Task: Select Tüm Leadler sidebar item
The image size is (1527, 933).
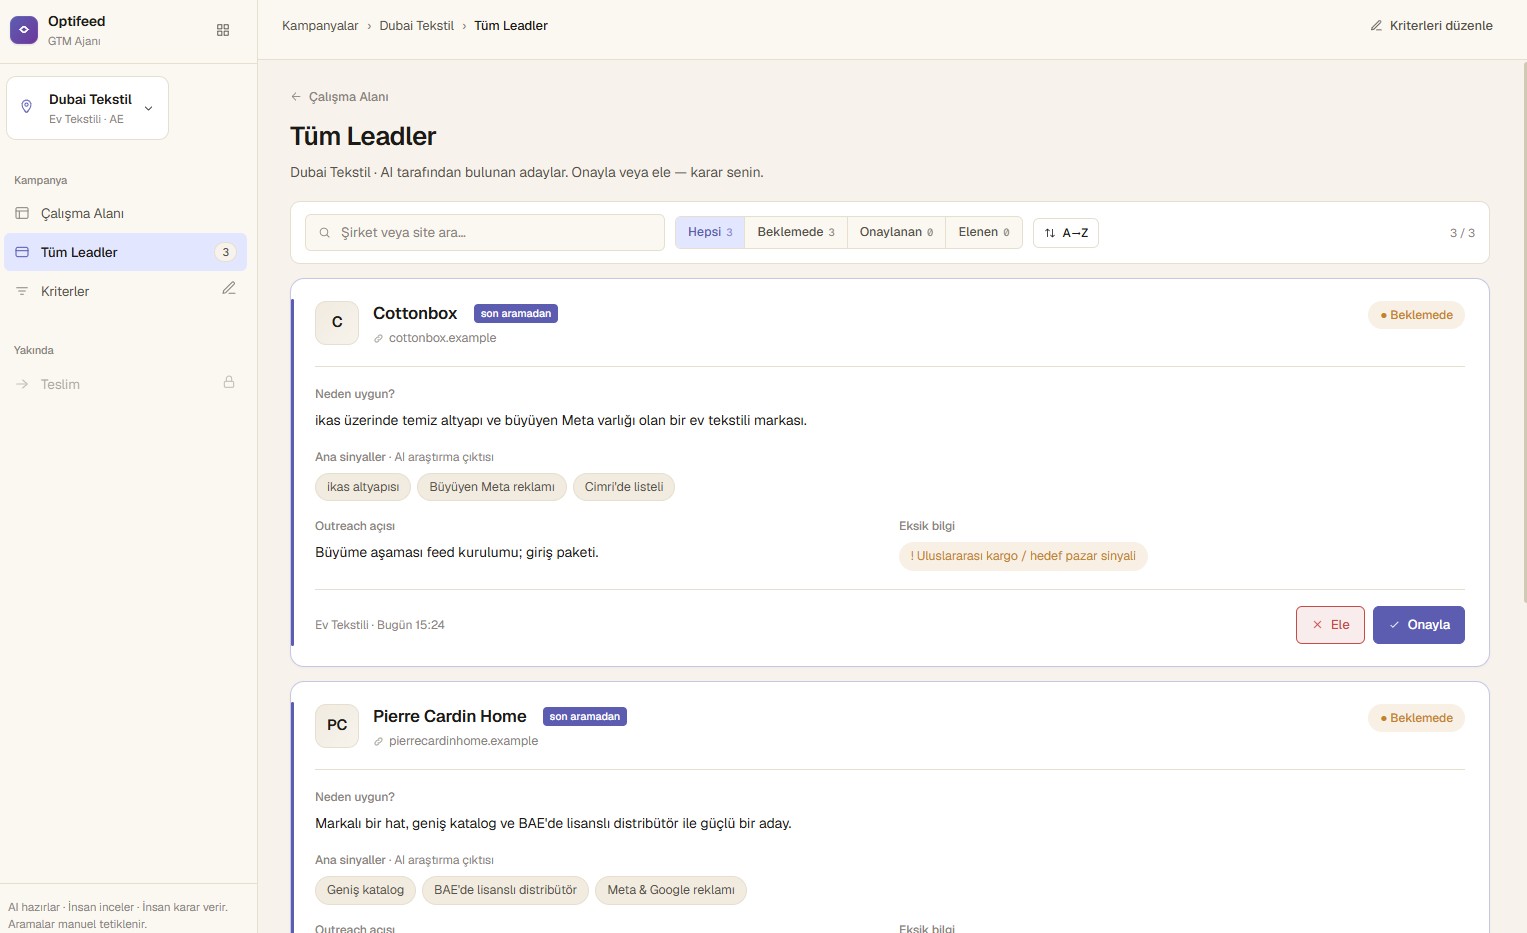Action: (x=126, y=252)
